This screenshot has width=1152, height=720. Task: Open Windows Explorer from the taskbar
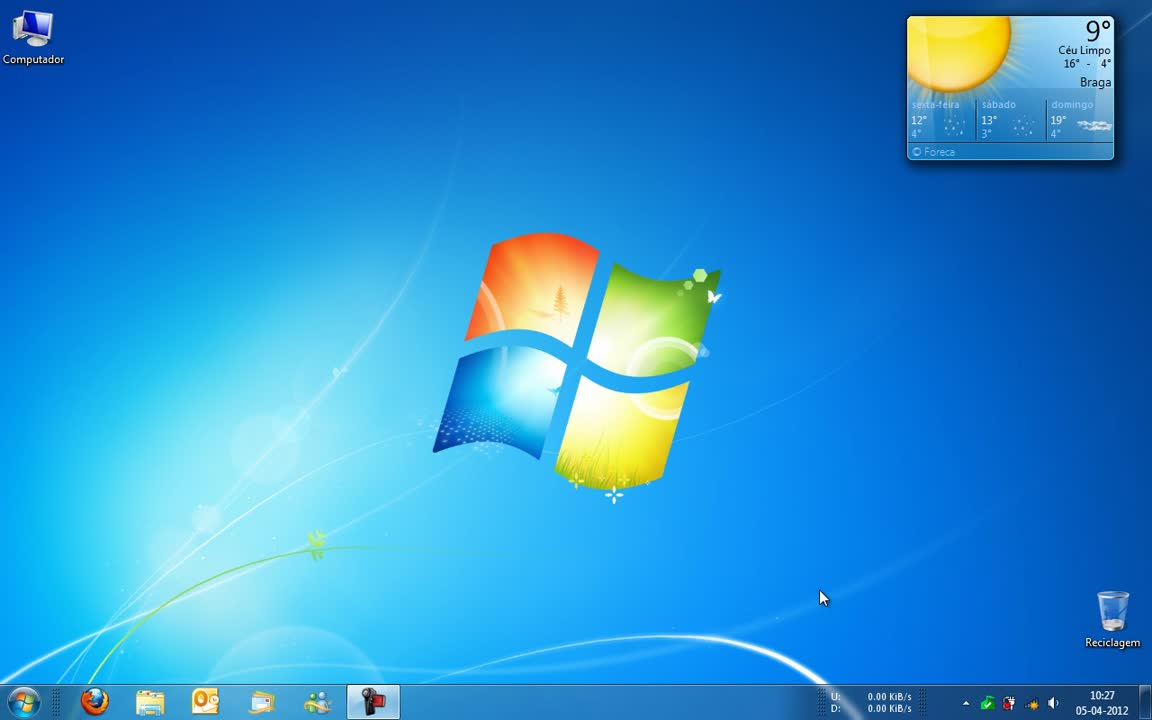150,703
